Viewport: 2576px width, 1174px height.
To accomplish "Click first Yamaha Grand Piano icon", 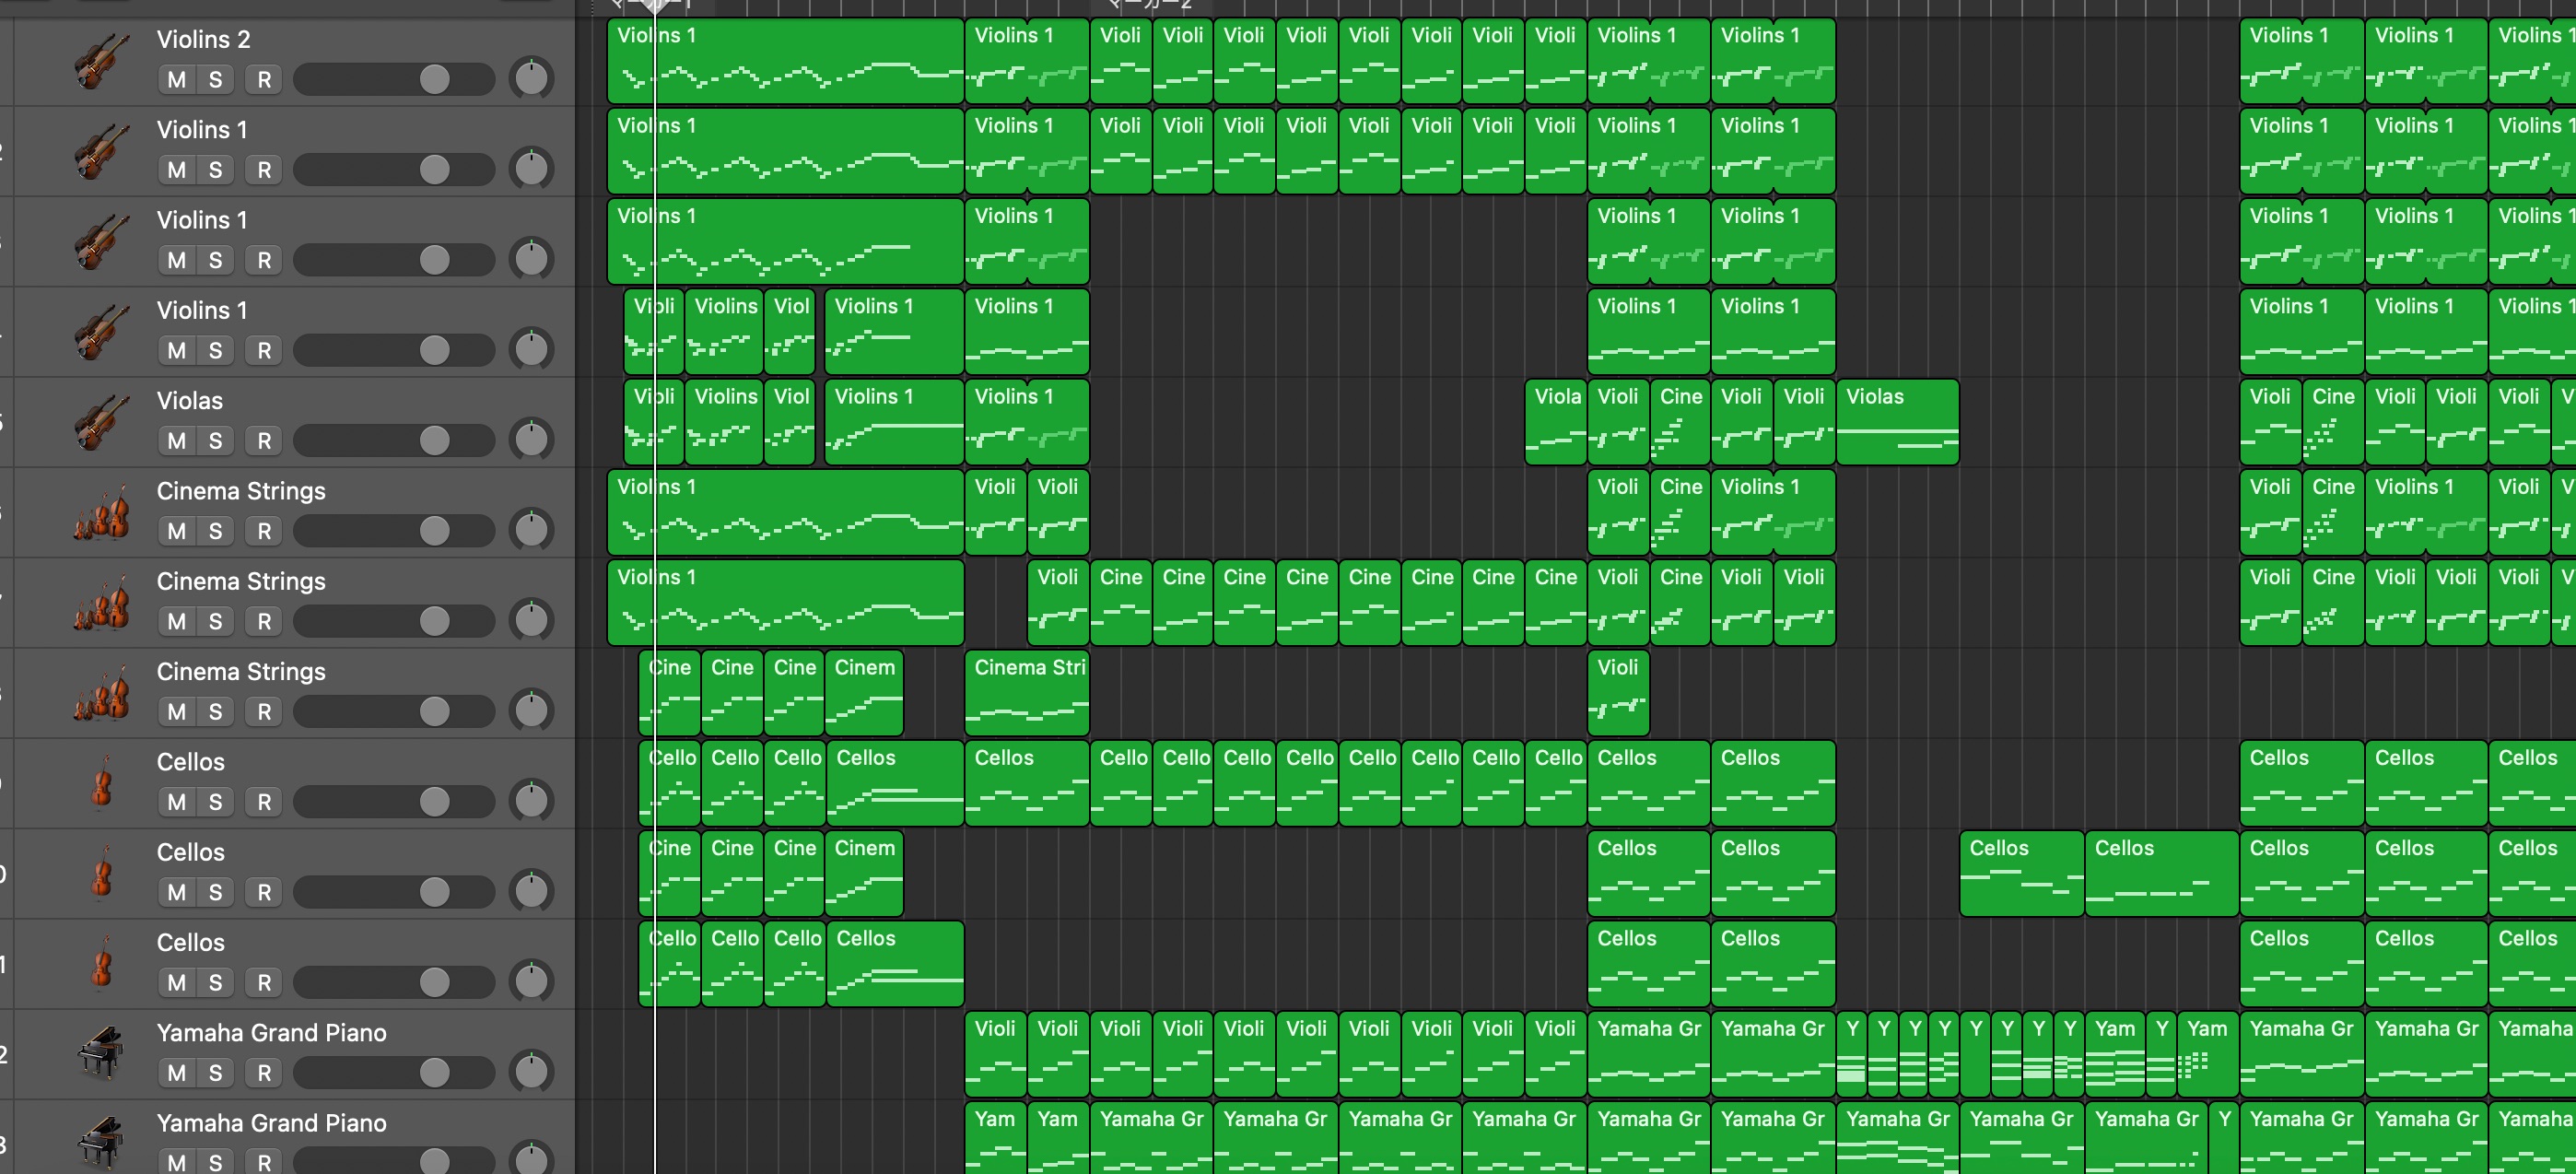I will [x=101, y=1054].
